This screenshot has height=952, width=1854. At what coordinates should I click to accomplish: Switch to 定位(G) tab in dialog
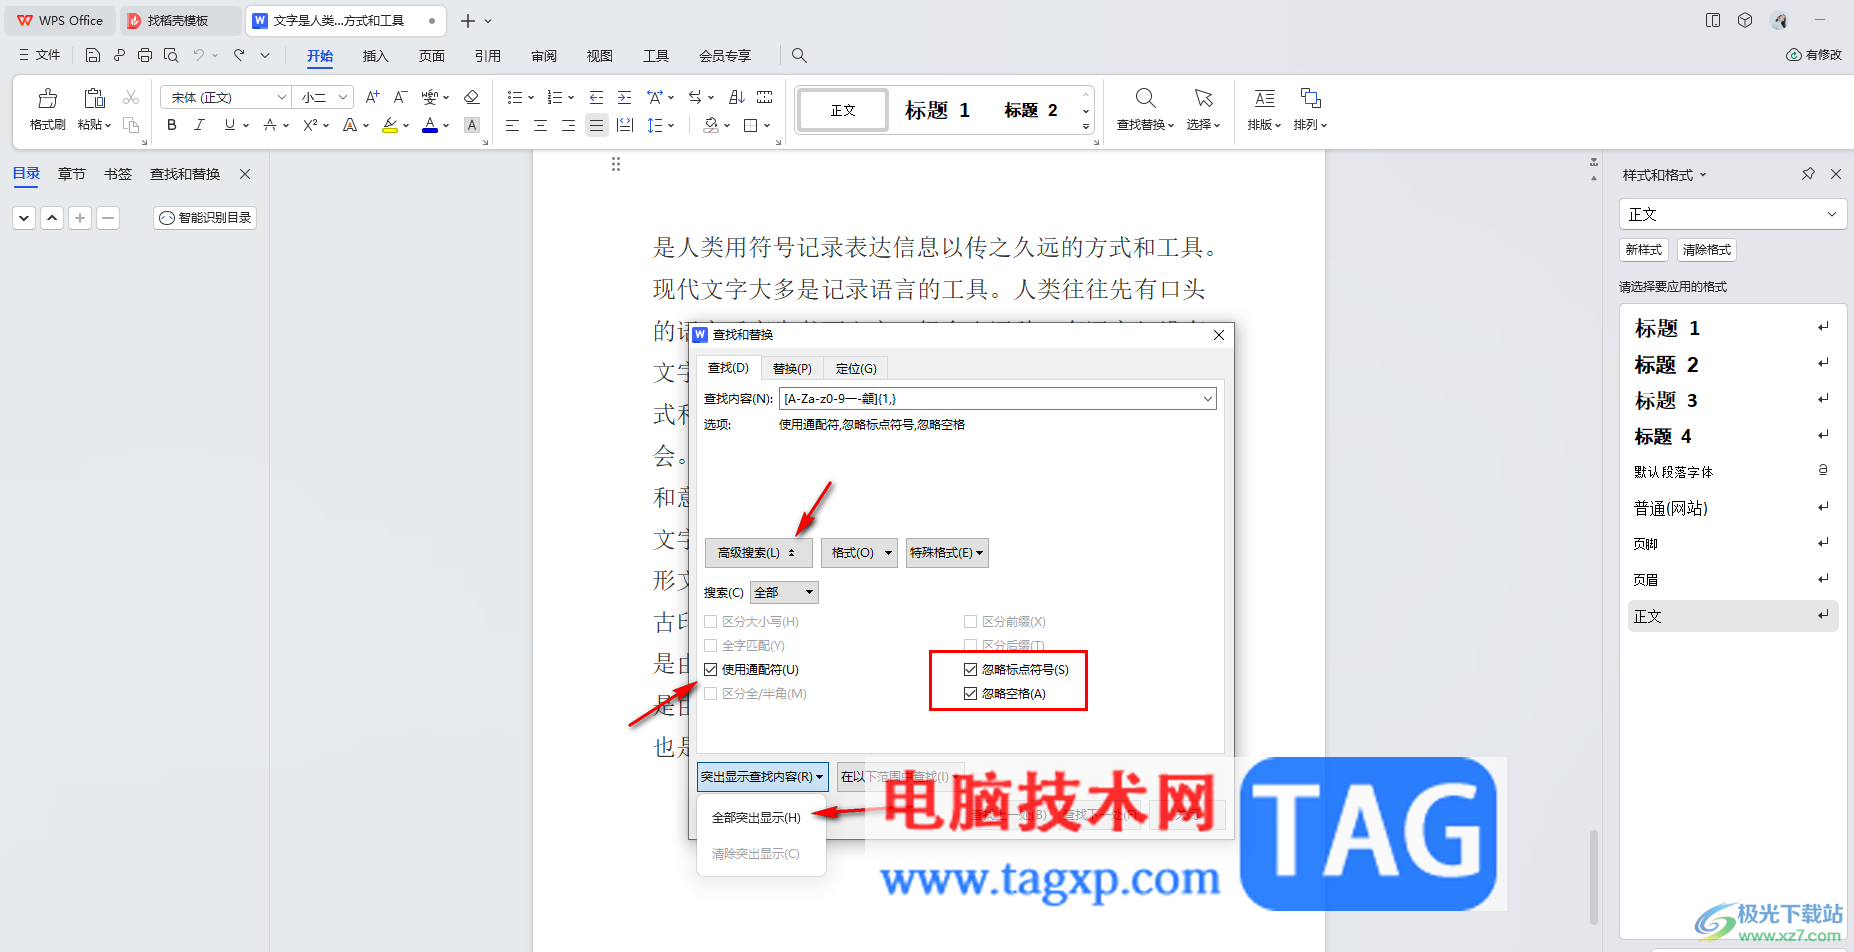click(x=856, y=369)
